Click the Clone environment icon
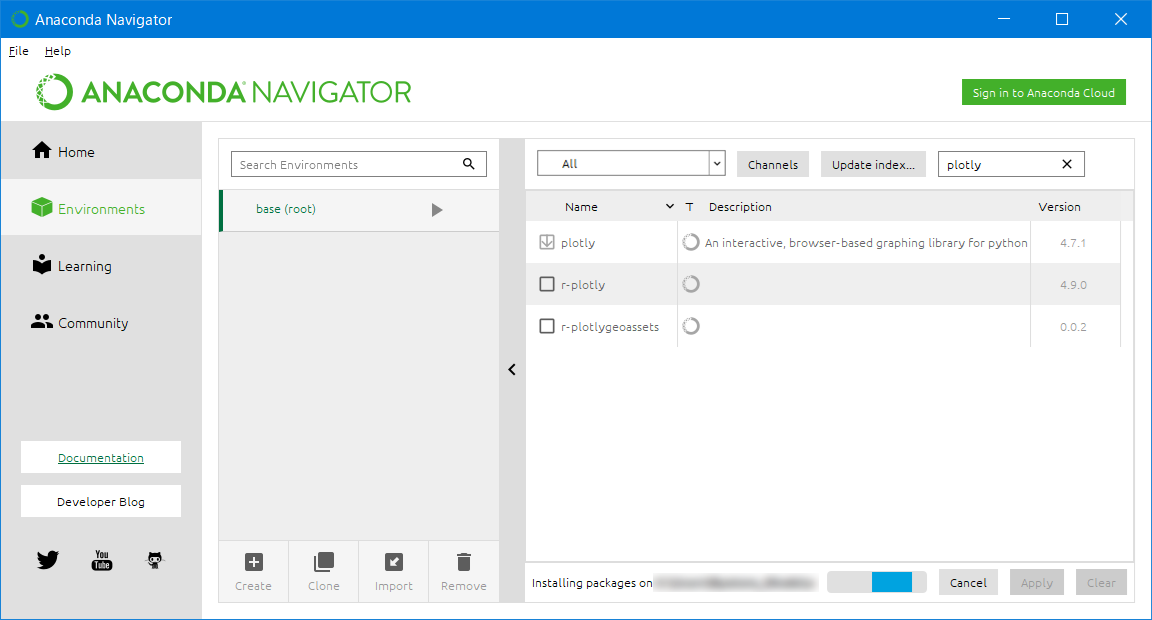The width and height of the screenshot is (1152, 620). pyautogui.click(x=323, y=562)
